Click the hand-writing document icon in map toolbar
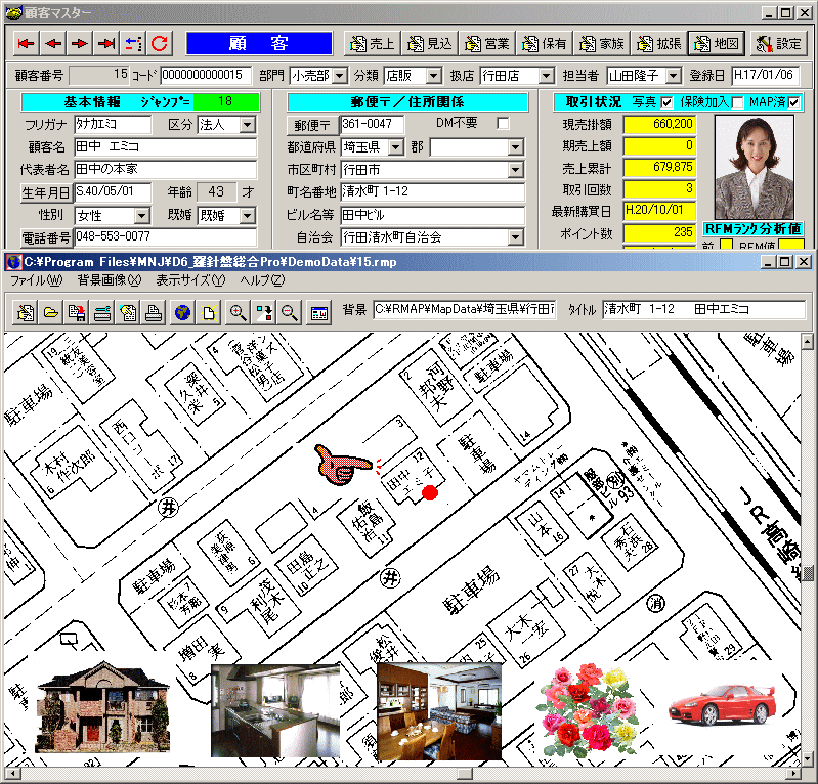Screen dimensions: 818x784 tap(25, 312)
